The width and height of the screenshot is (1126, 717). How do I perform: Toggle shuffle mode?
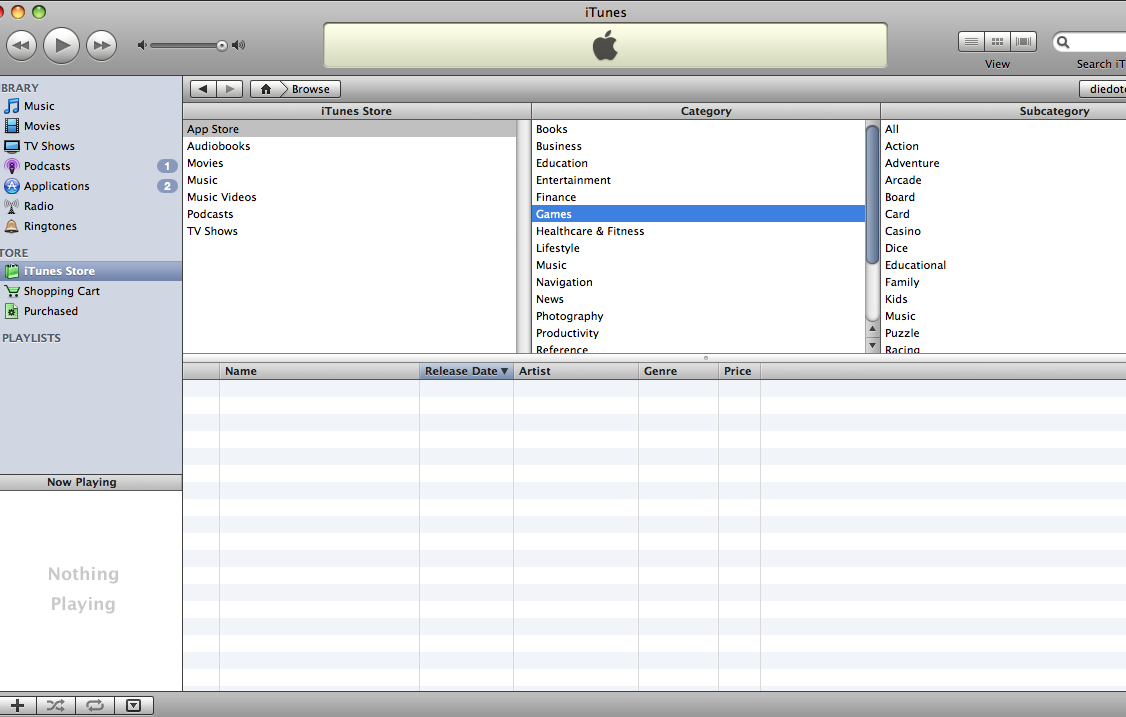(55, 706)
